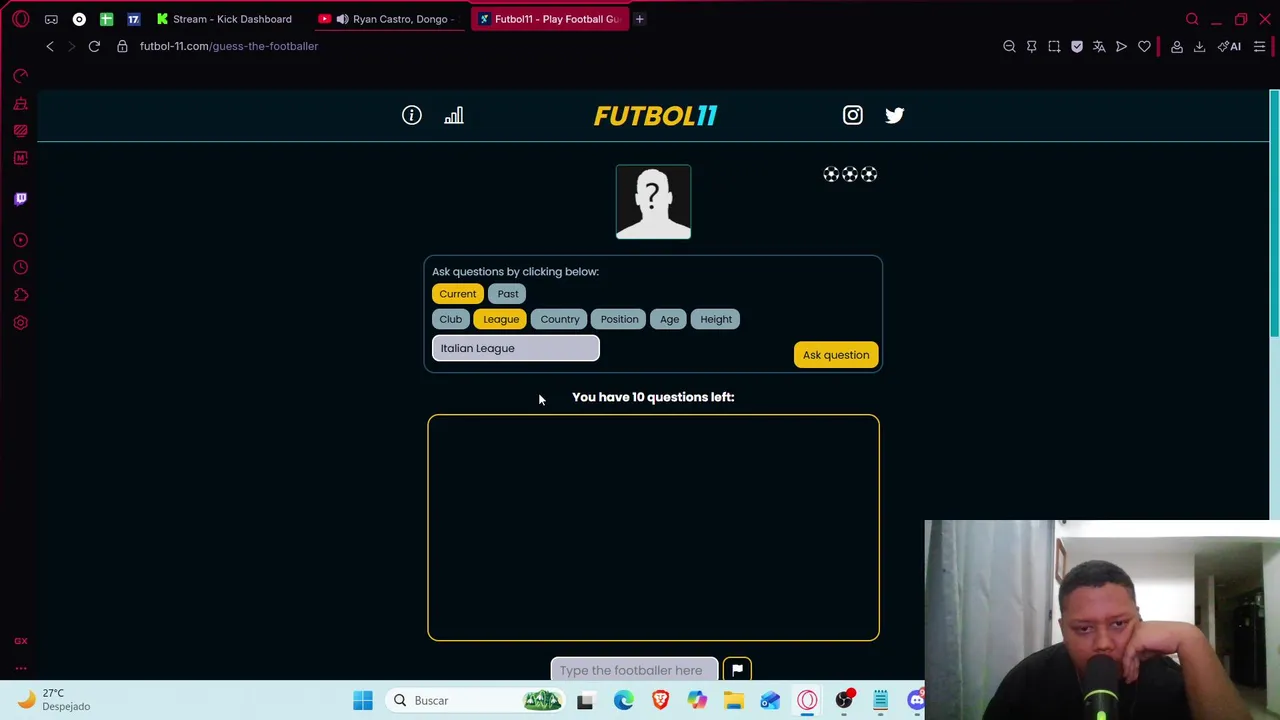
Task: Choose the Height question category
Action: 716,319
